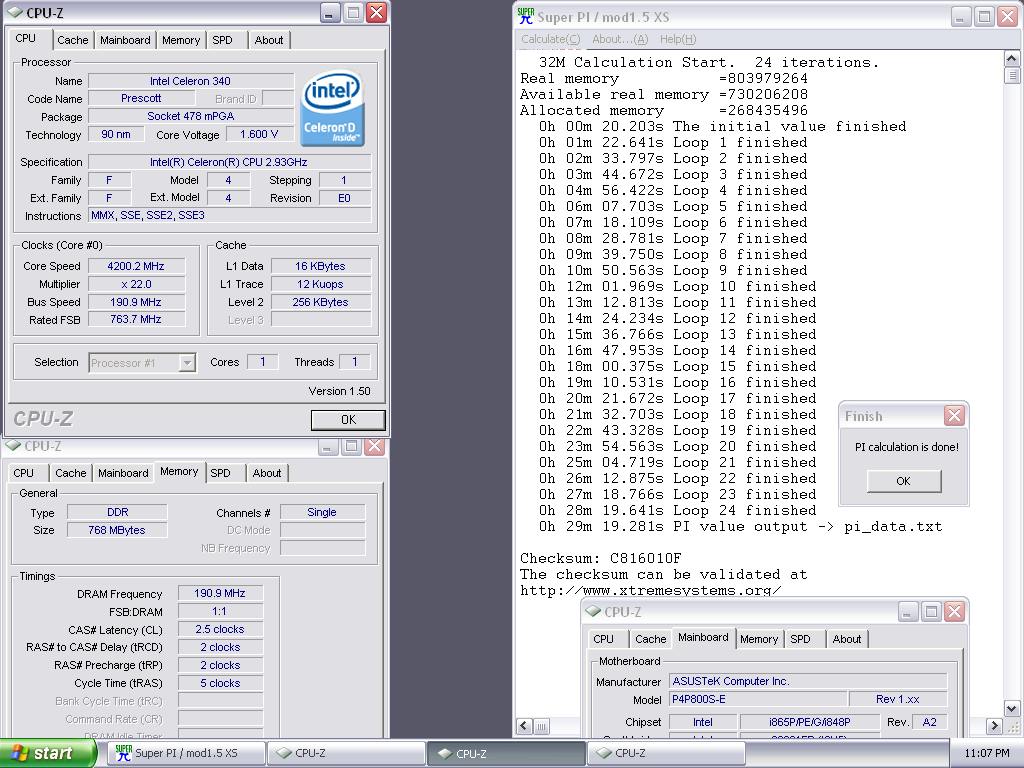Click the Multiplier value x 22.0
This screenshot has width=1024, height=768.
pos(136,284)
